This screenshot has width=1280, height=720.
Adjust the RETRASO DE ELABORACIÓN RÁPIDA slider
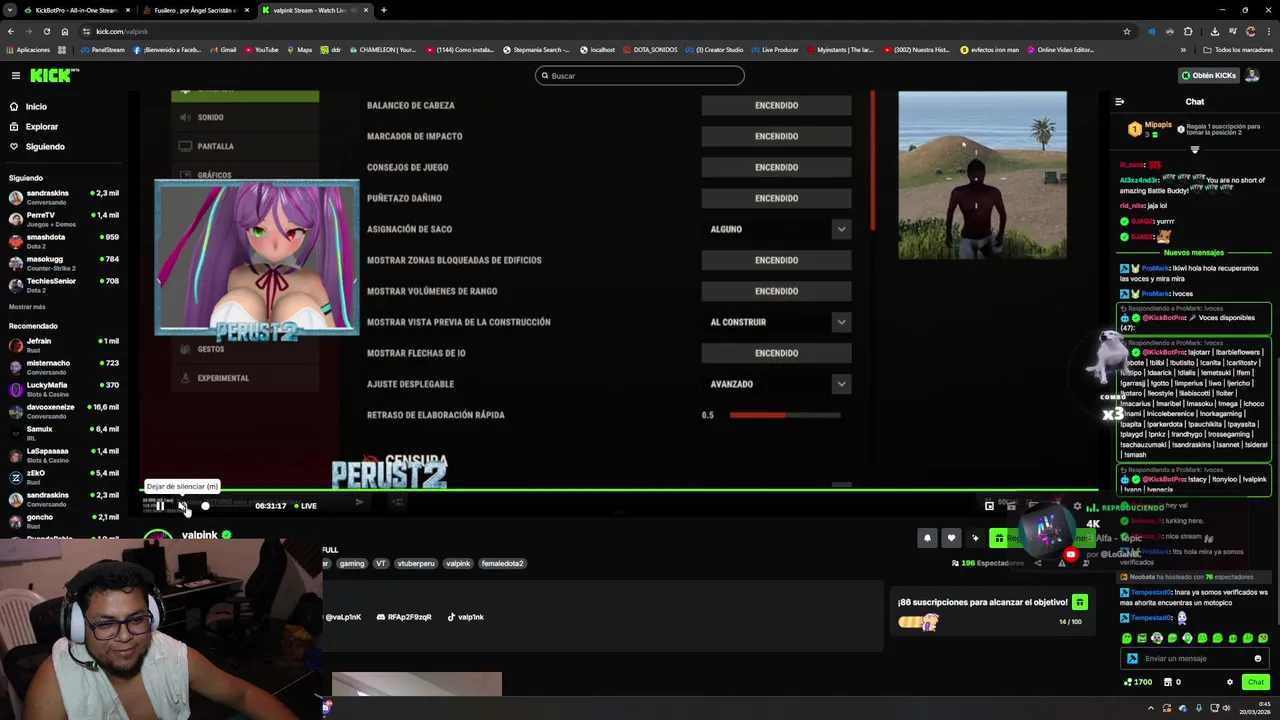point(785,415)
